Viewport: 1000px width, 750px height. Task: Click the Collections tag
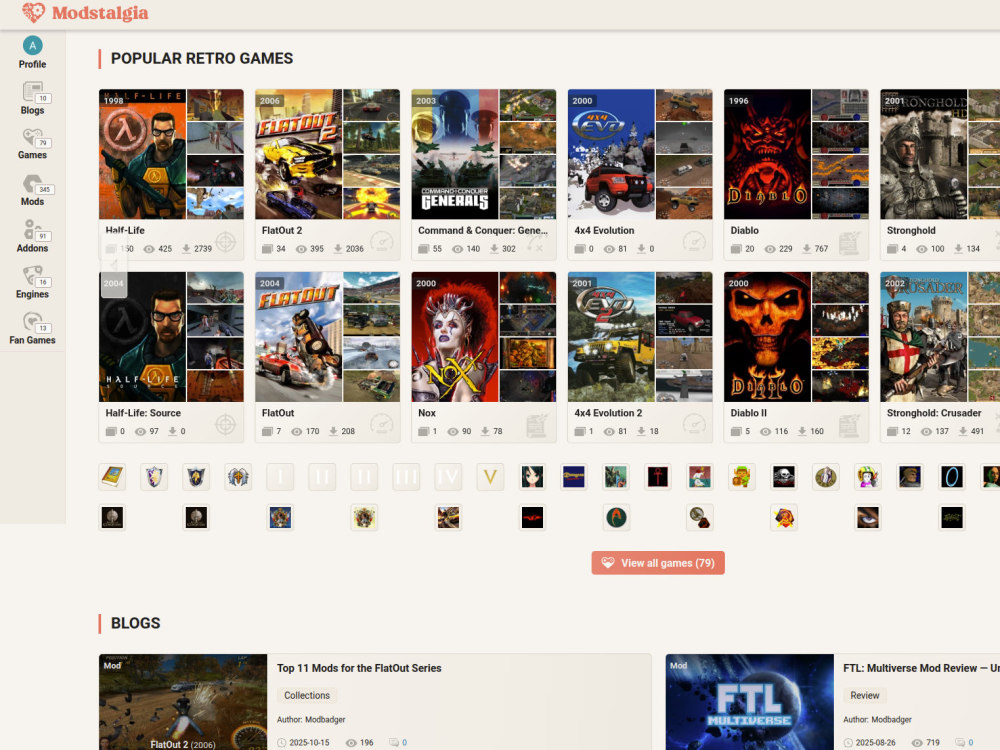point(307,695)
